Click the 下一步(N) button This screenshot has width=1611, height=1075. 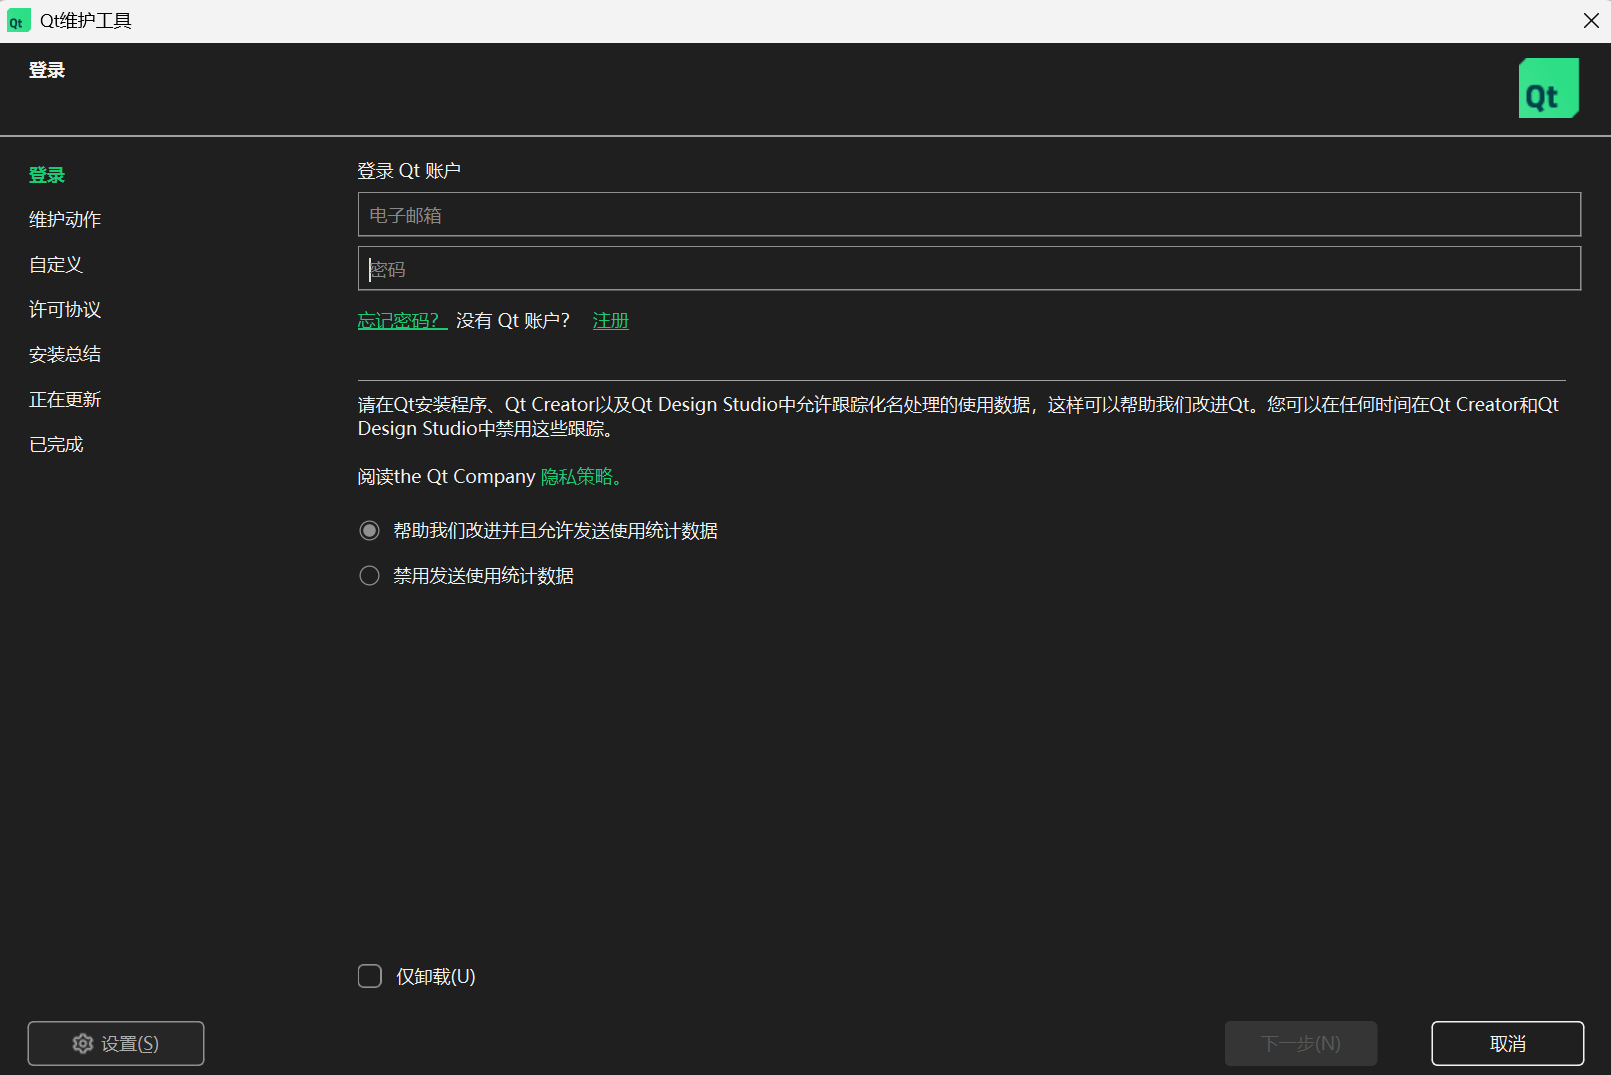pos(1301,1044)
